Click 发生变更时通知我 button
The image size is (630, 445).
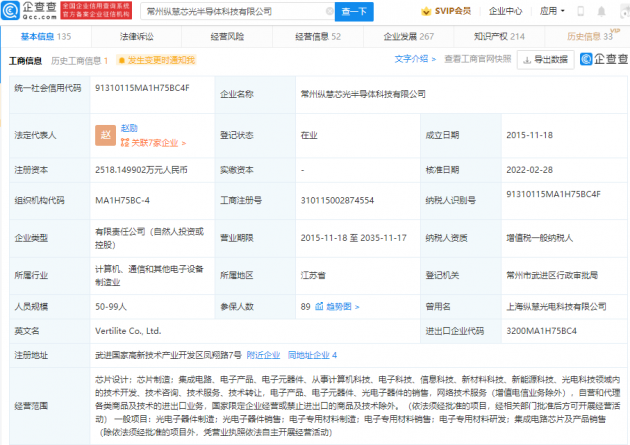pyautogui.click(x=156, y=60)
